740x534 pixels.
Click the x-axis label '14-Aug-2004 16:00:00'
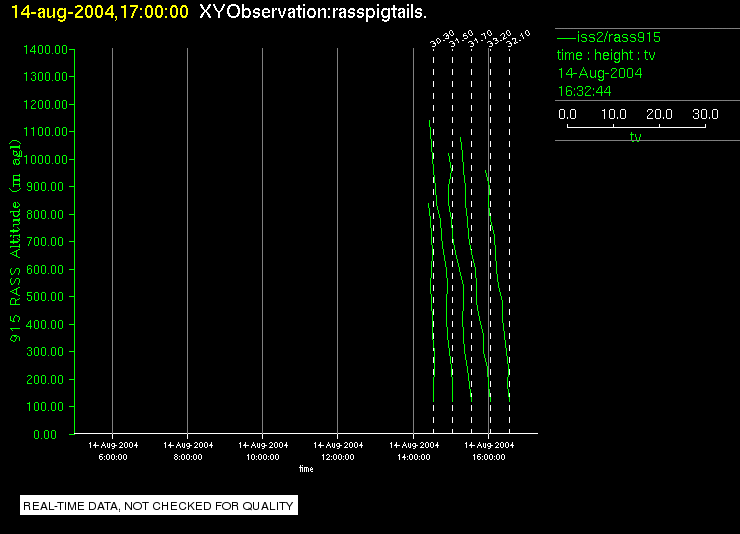(x=489, y=451)
